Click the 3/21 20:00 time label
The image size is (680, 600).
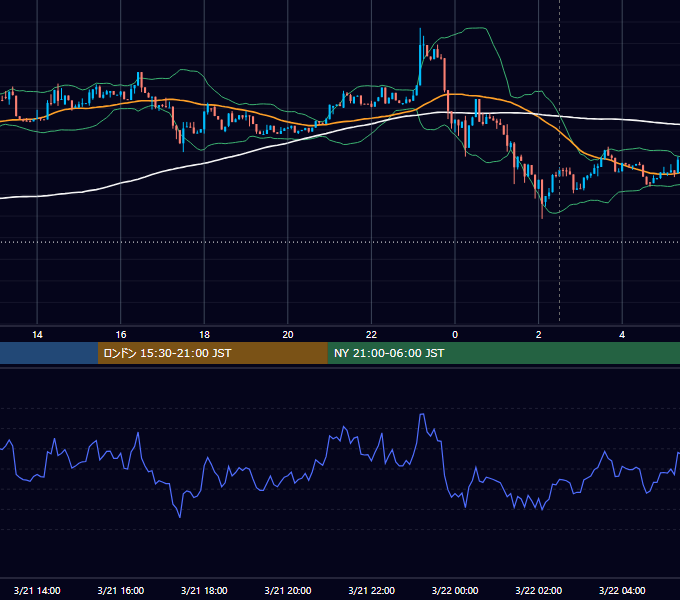[x=288, y=590]
